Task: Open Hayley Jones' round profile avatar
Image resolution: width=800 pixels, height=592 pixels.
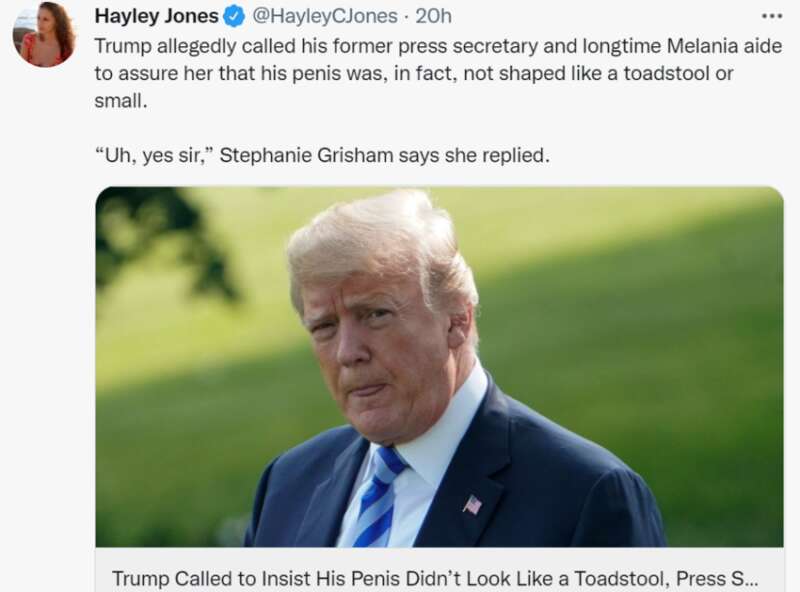Action: (x=45, y=34)
